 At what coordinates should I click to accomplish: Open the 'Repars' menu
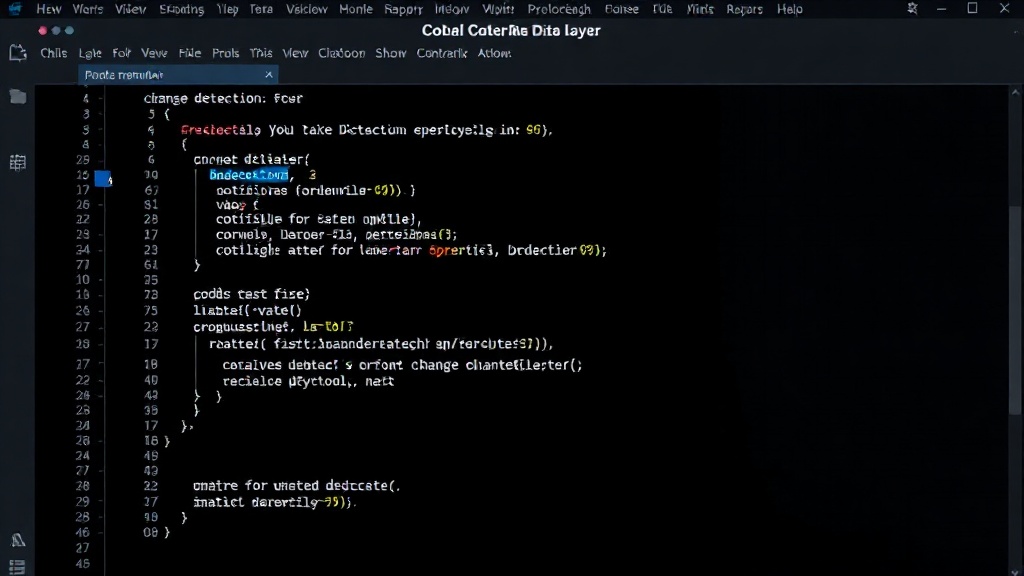pyautogui.click(x=744, y=9)
